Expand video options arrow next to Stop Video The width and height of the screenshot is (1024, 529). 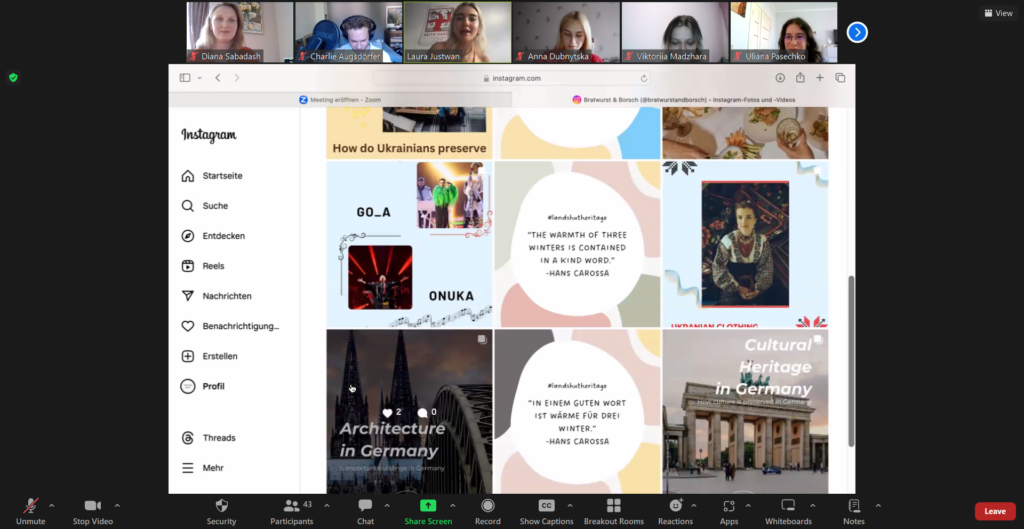(117, 506)
